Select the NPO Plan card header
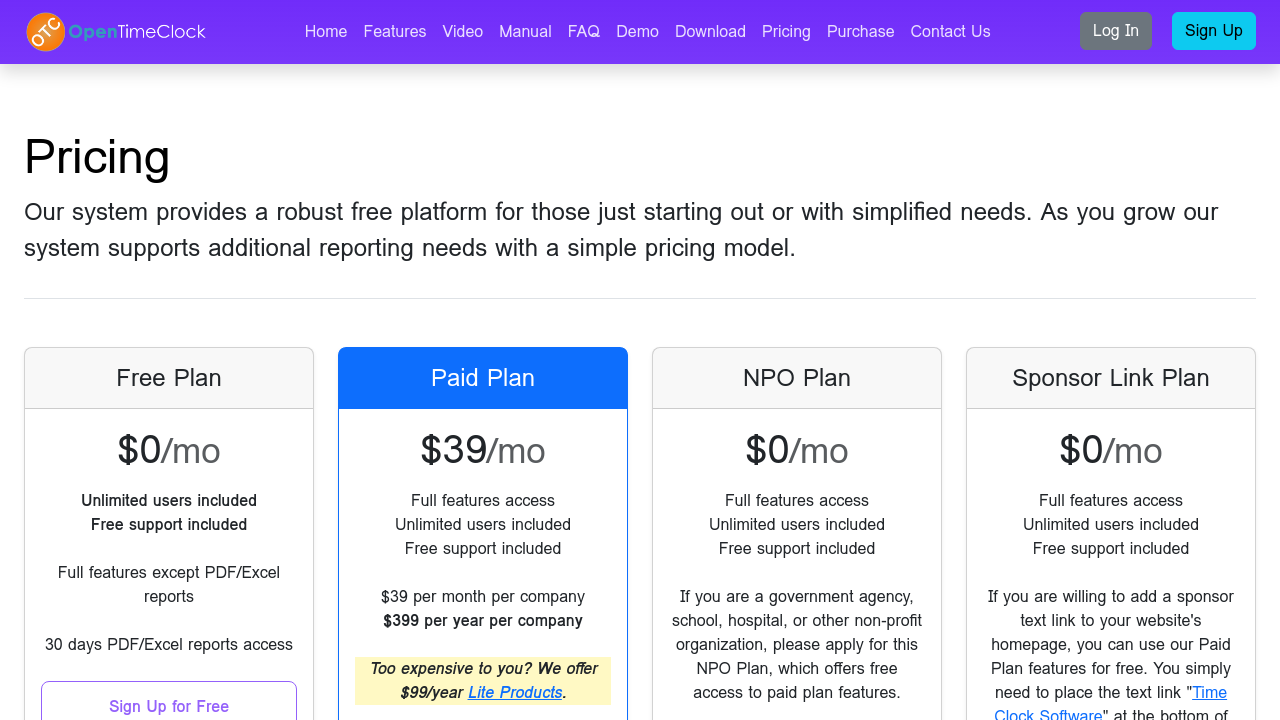Image resolution: width=1280 pixels, height=720 pixels. (797, 378)
